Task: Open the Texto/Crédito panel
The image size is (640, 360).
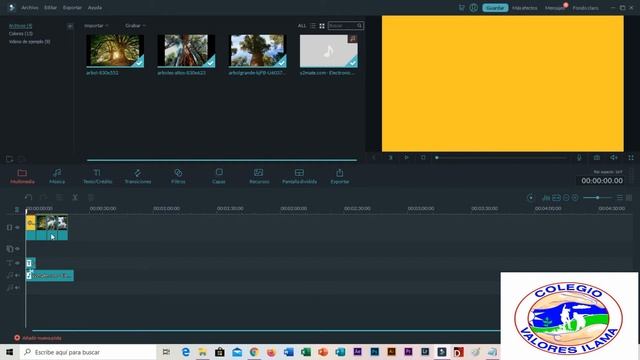Action: tap(97, 176)
